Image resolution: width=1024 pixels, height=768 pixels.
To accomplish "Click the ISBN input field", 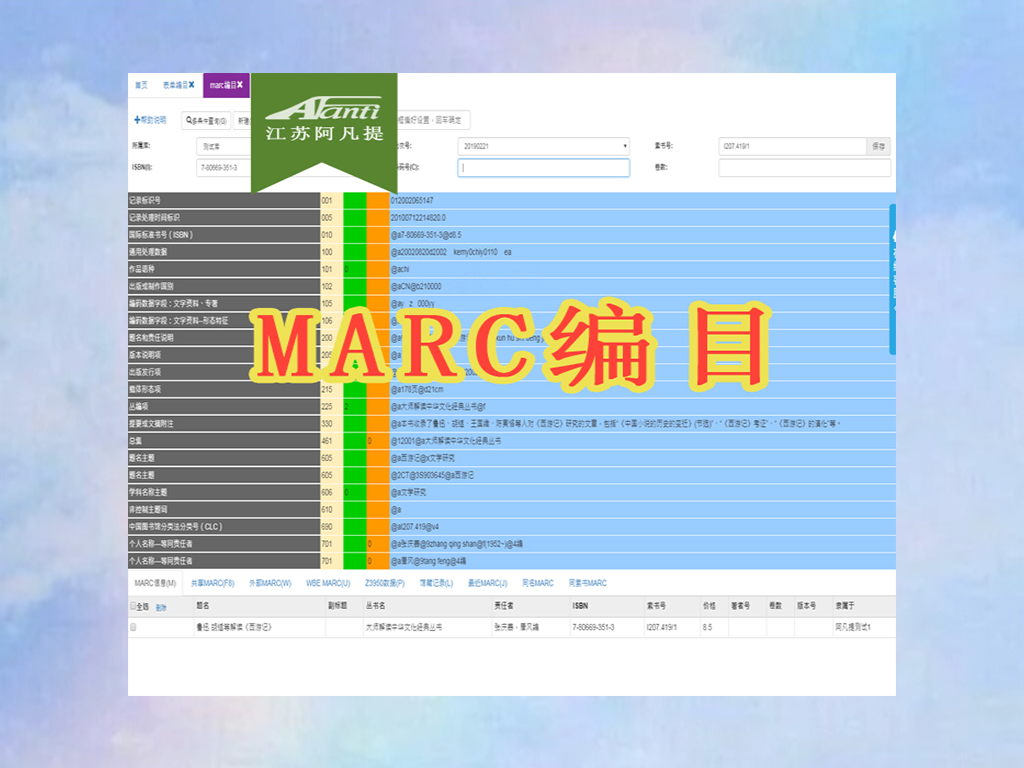I will tap(223, 168).
